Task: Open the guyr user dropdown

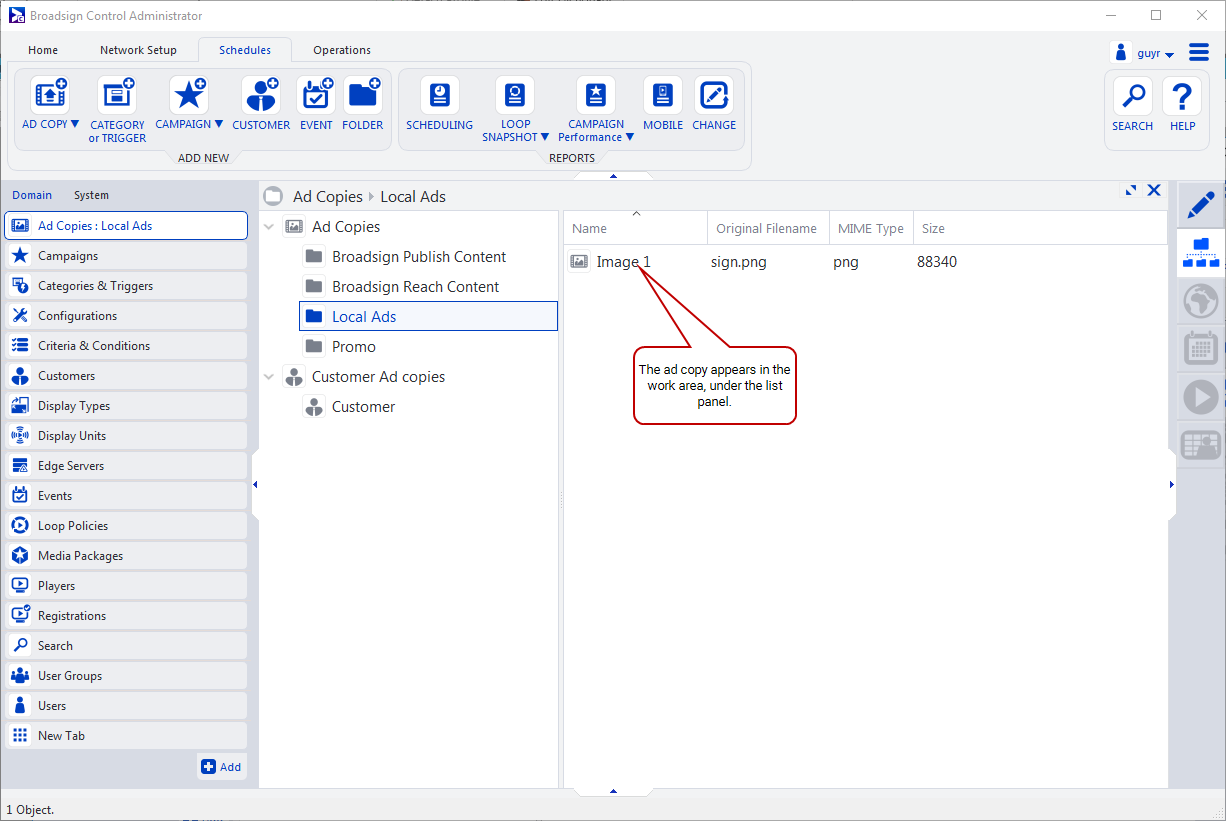Action: point(1145,53)
